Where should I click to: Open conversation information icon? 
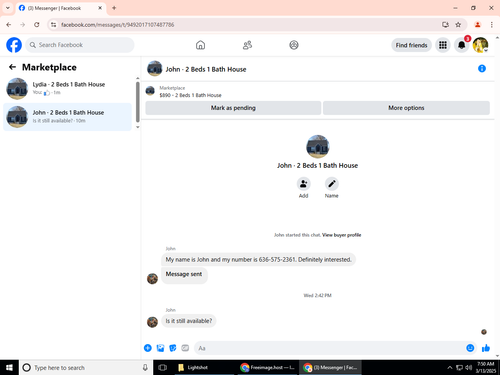point(482,69)
